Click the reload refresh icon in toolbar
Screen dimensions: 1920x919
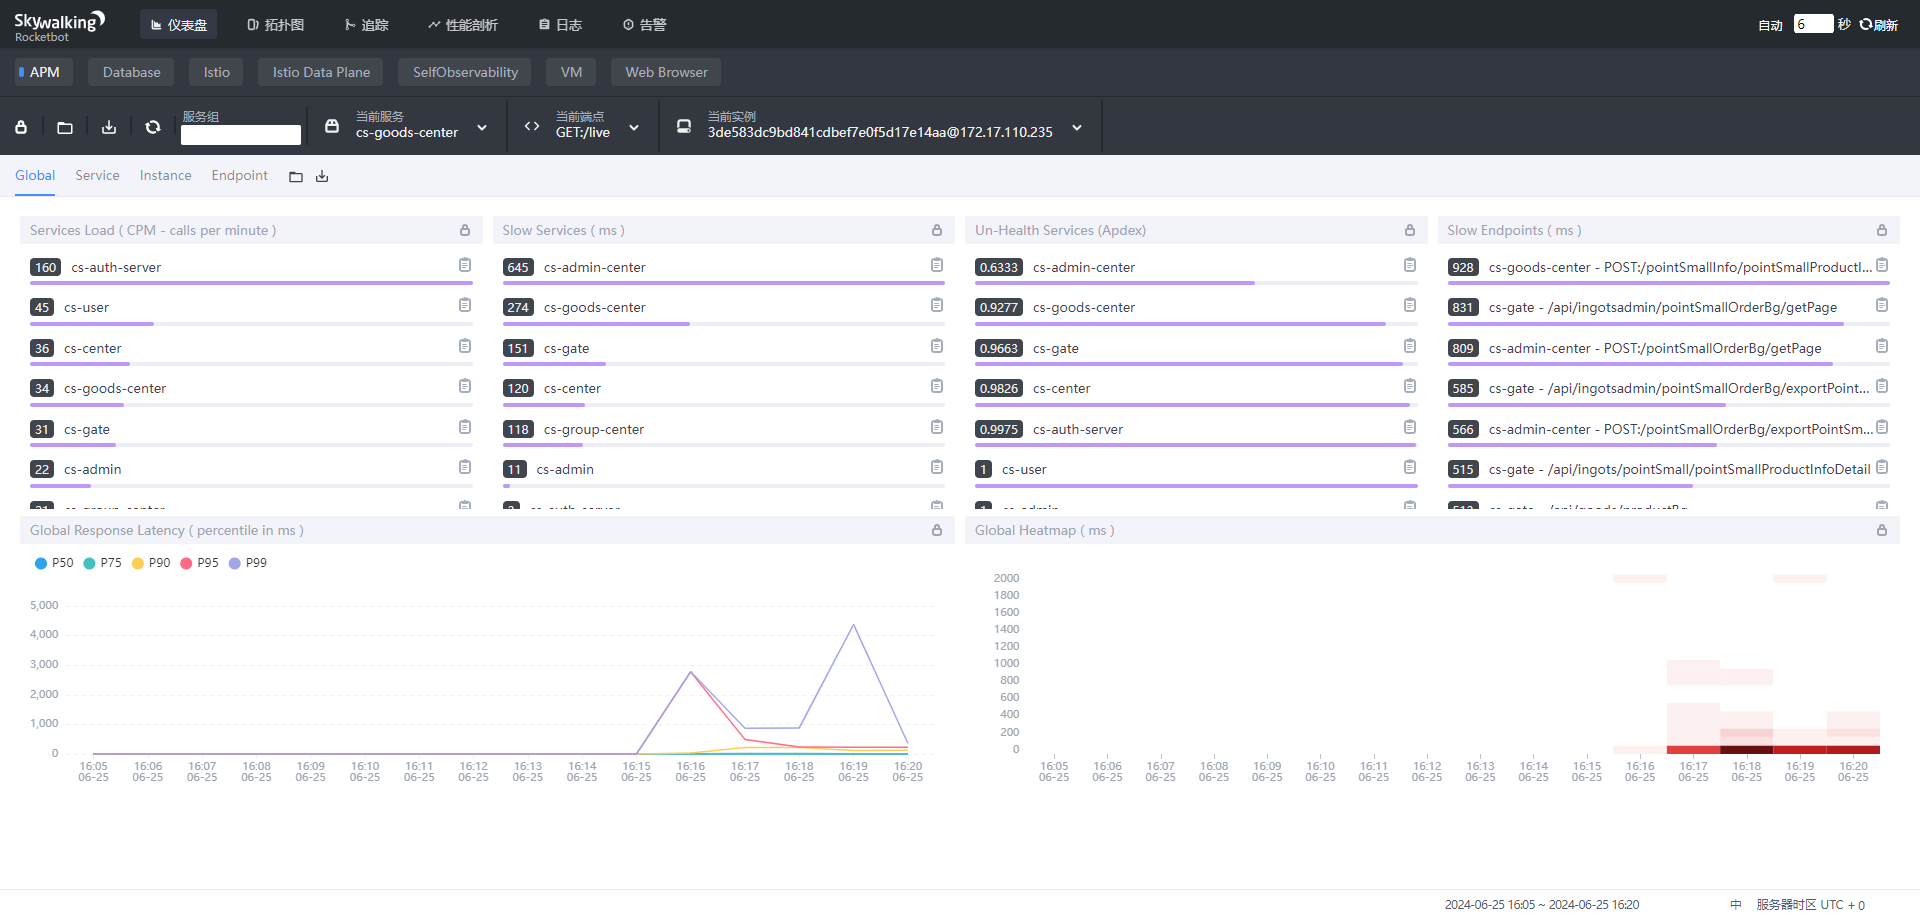(153, 127)
